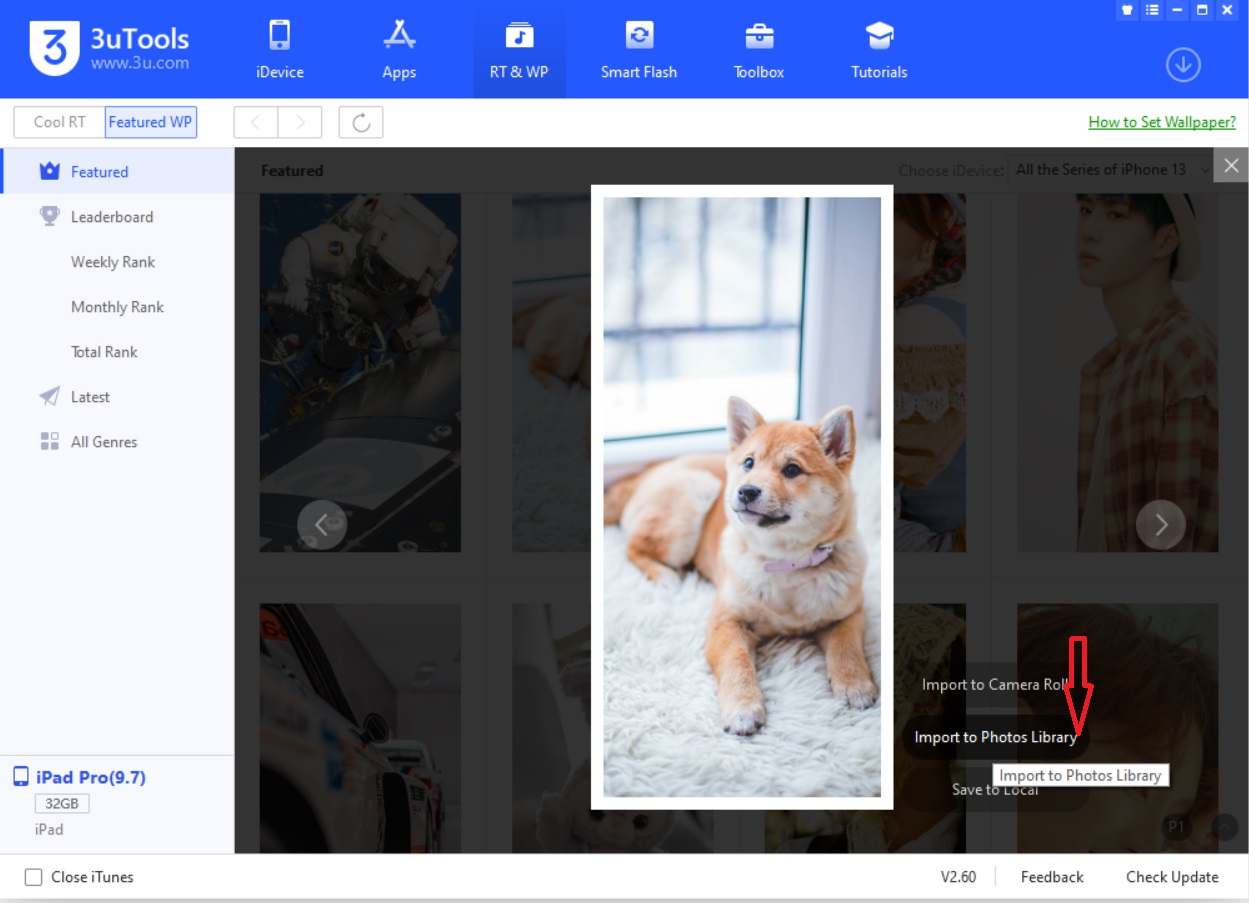Open the Tutorials section
Screen dimensions: 1249x903
point(879,50)
